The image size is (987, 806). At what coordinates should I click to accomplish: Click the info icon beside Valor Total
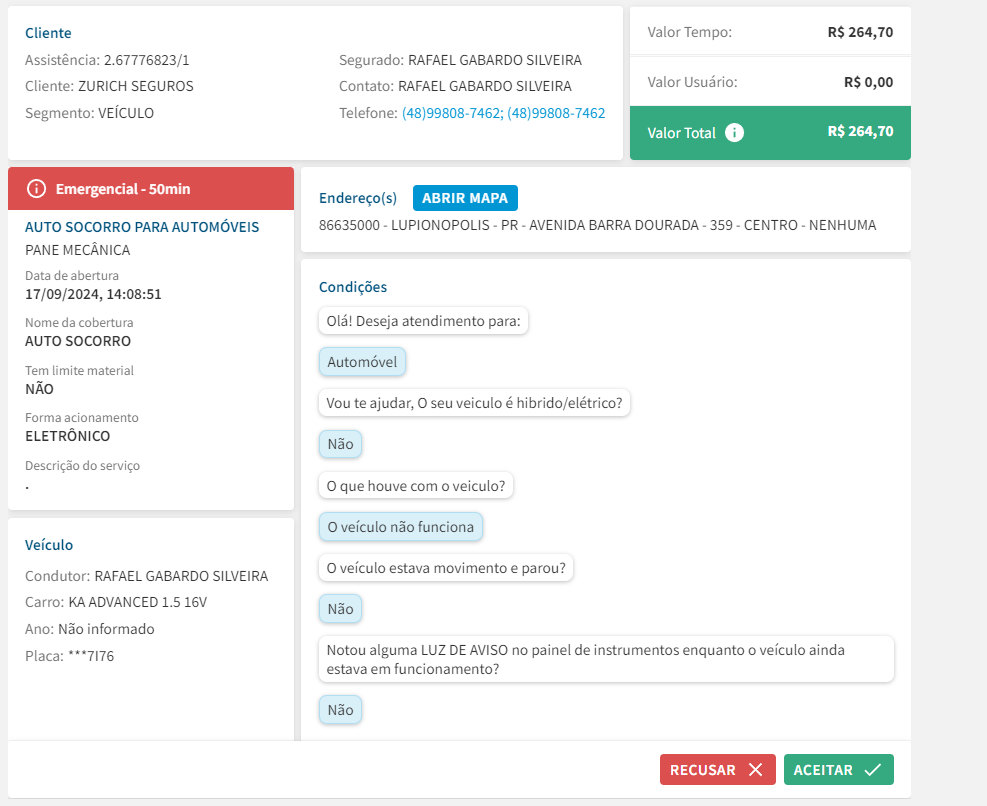(734, 132)
